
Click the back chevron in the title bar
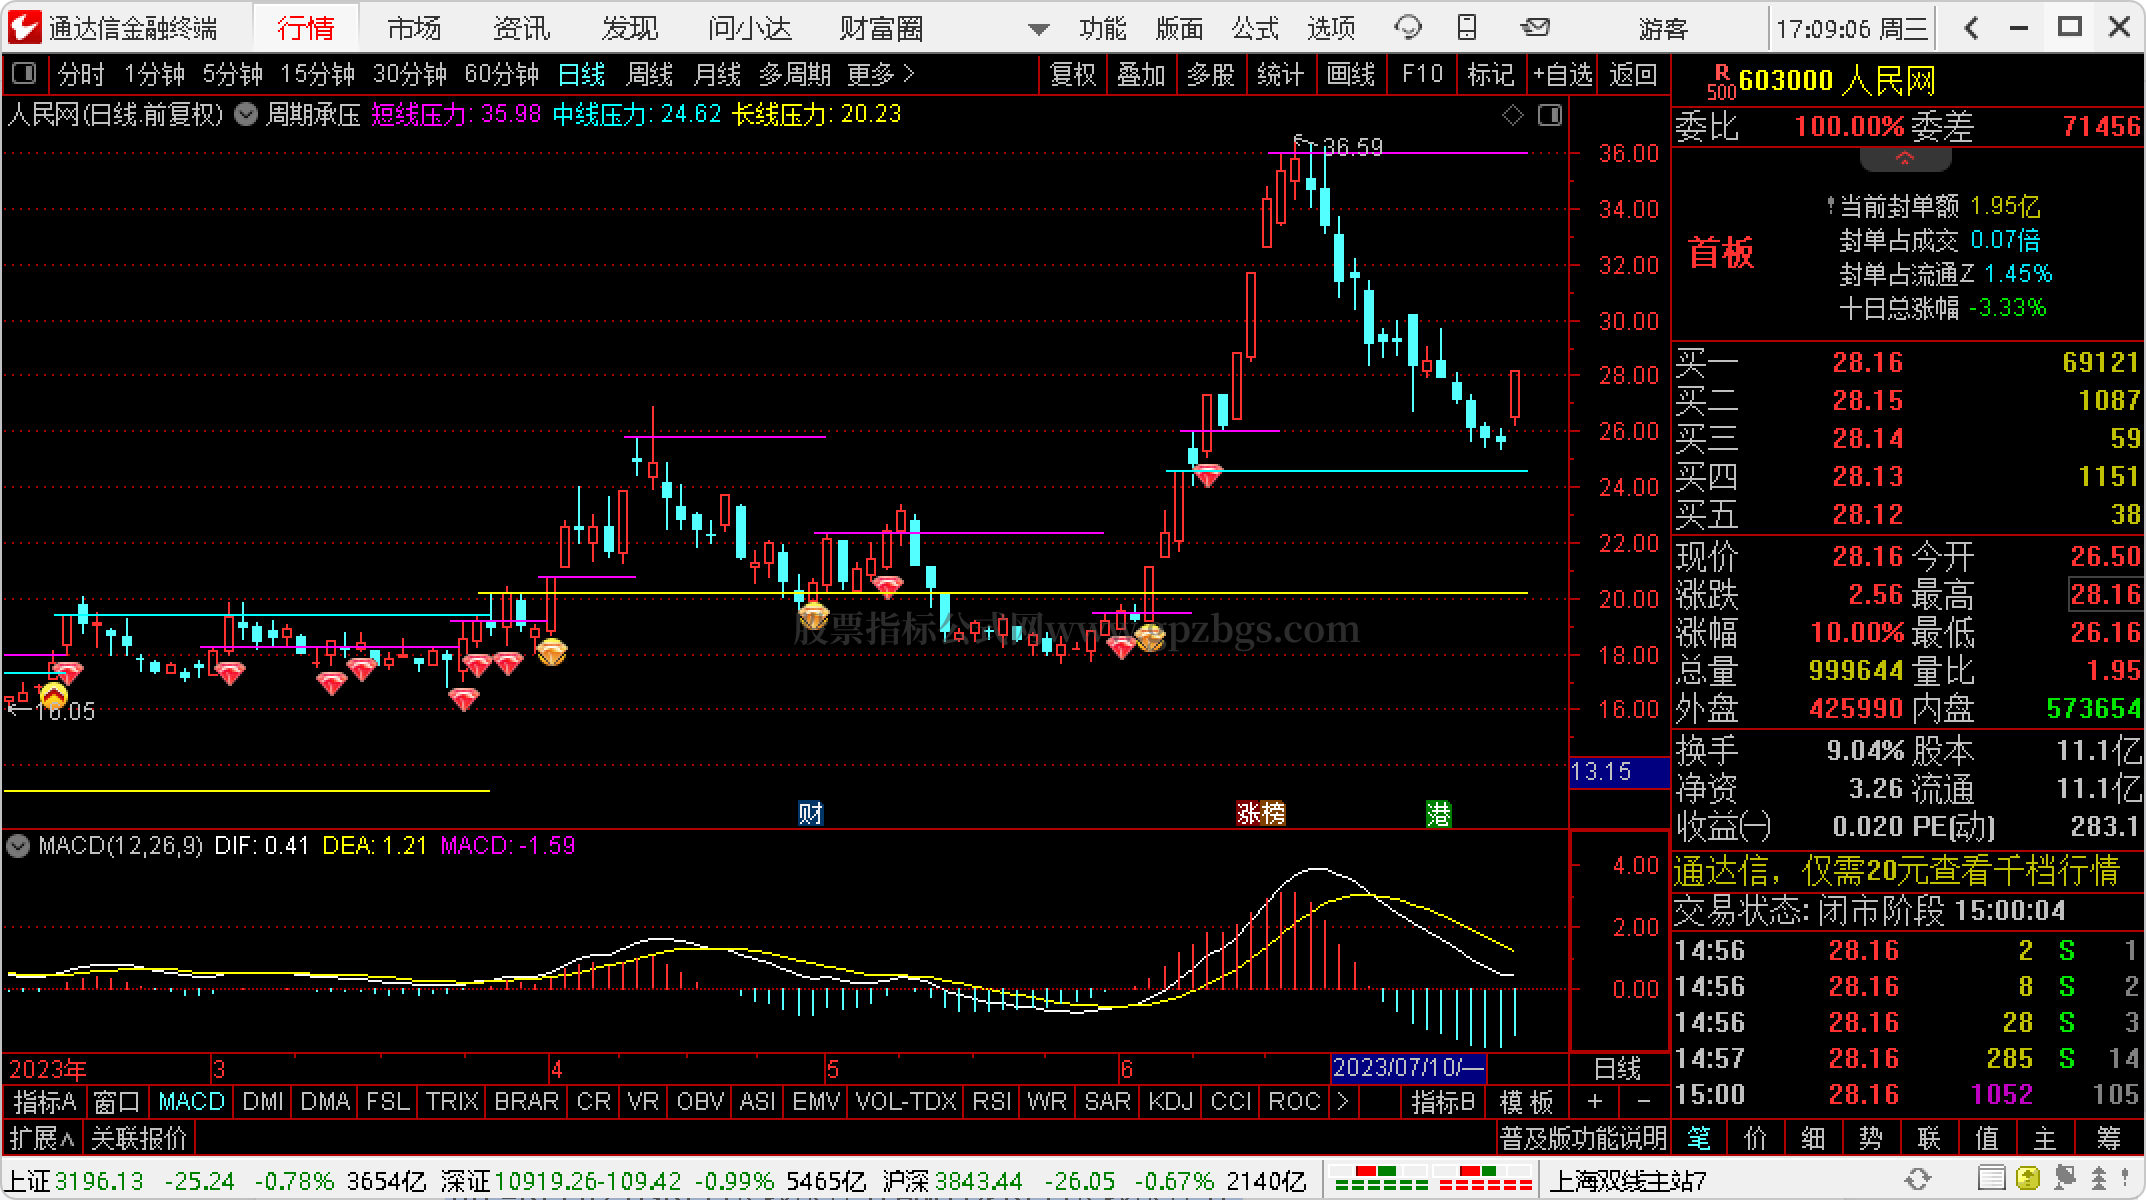coord(1972,28)
